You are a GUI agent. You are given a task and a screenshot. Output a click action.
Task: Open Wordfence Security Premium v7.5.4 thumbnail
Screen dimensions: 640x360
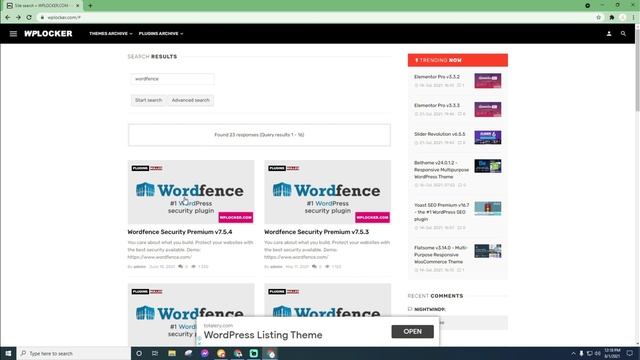[x=191, y=192]
